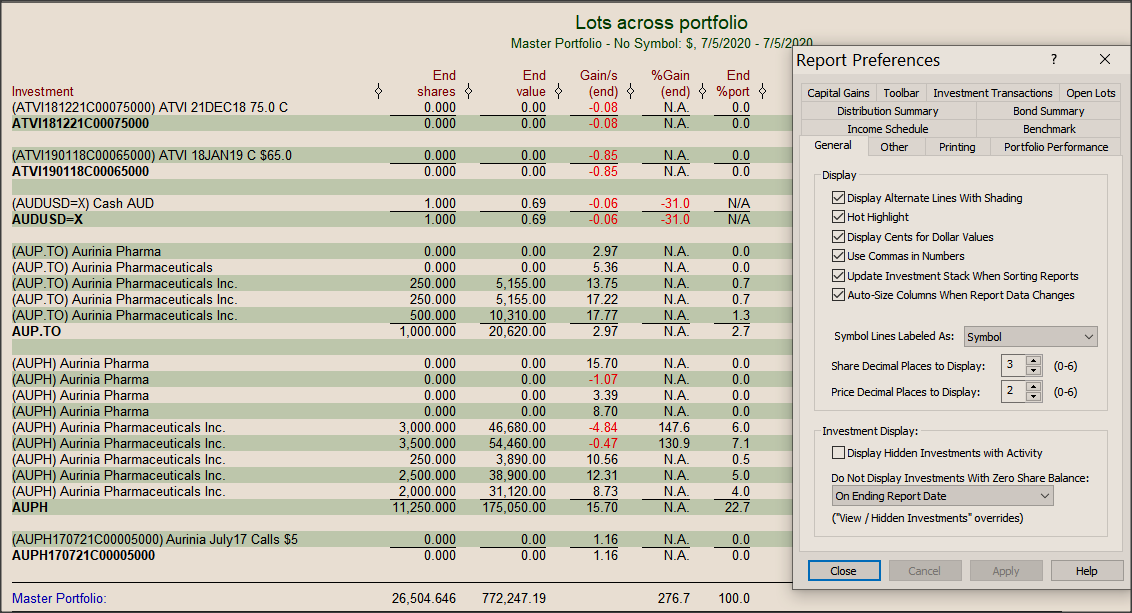The width and height of the screenshot is (1132, 613).
Task: Open Investment Transactions tab
Action: coord(993,92)
